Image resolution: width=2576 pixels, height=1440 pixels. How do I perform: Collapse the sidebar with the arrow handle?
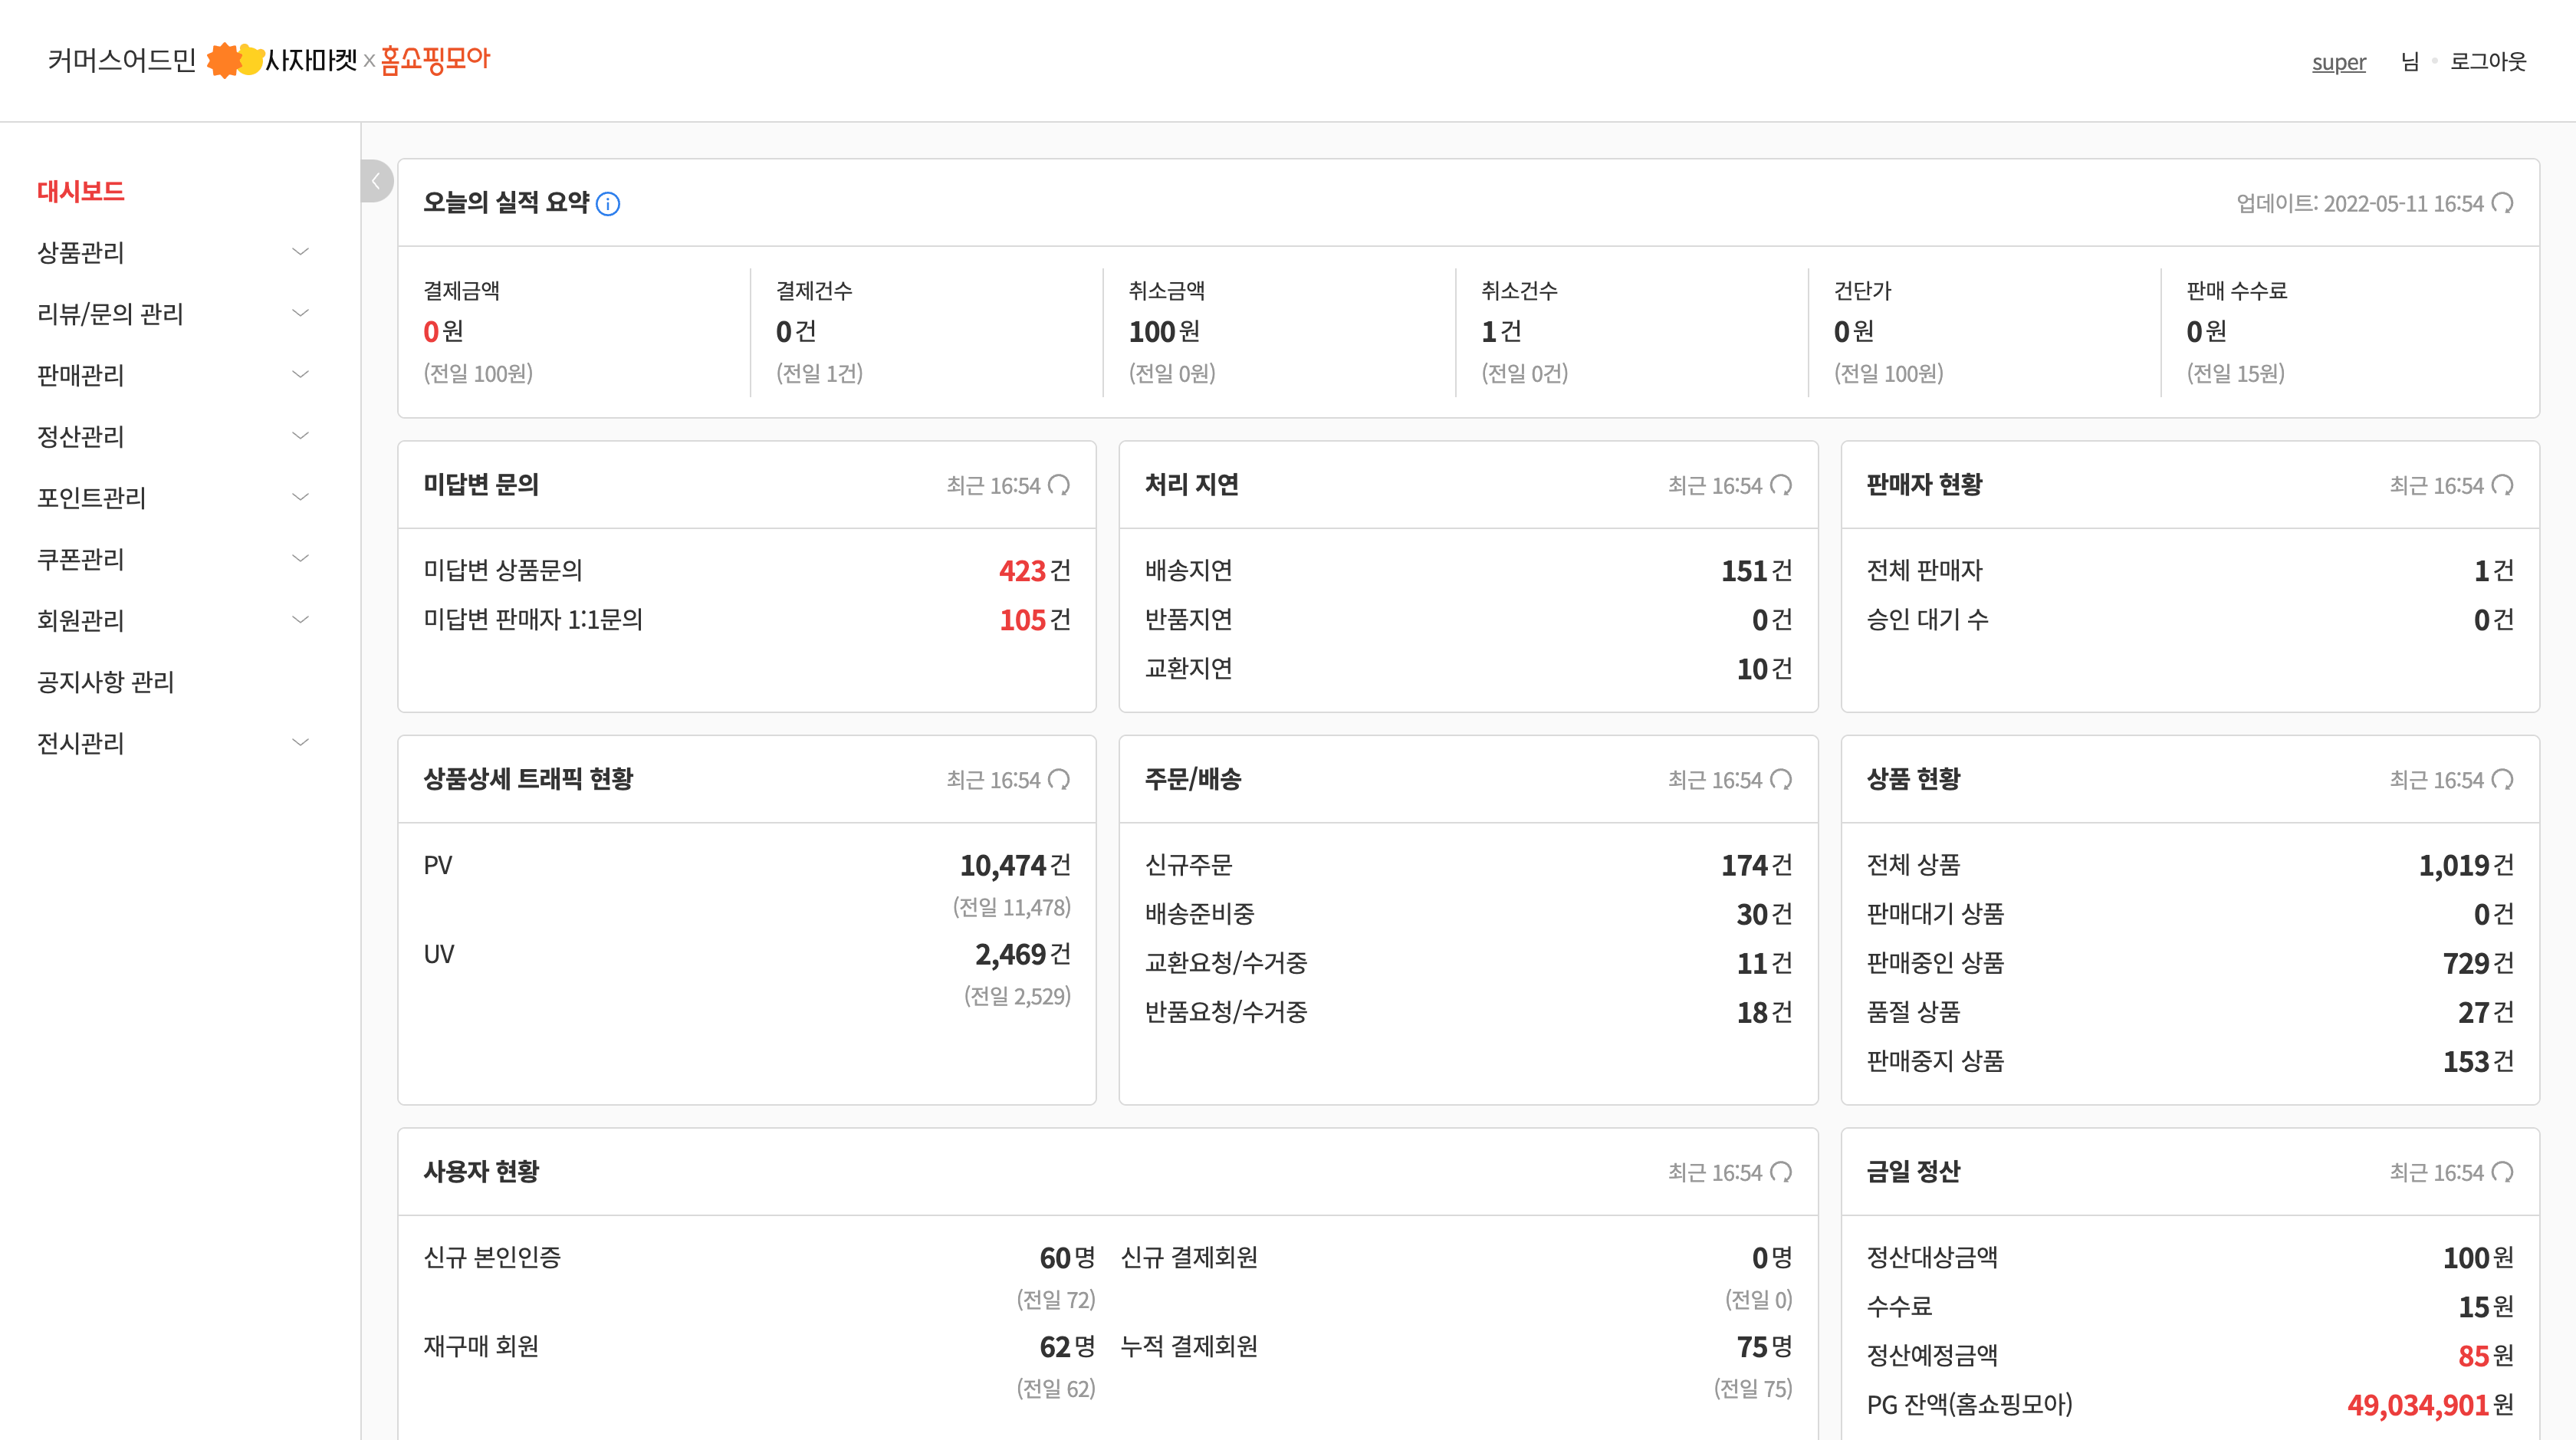point(377,181)
